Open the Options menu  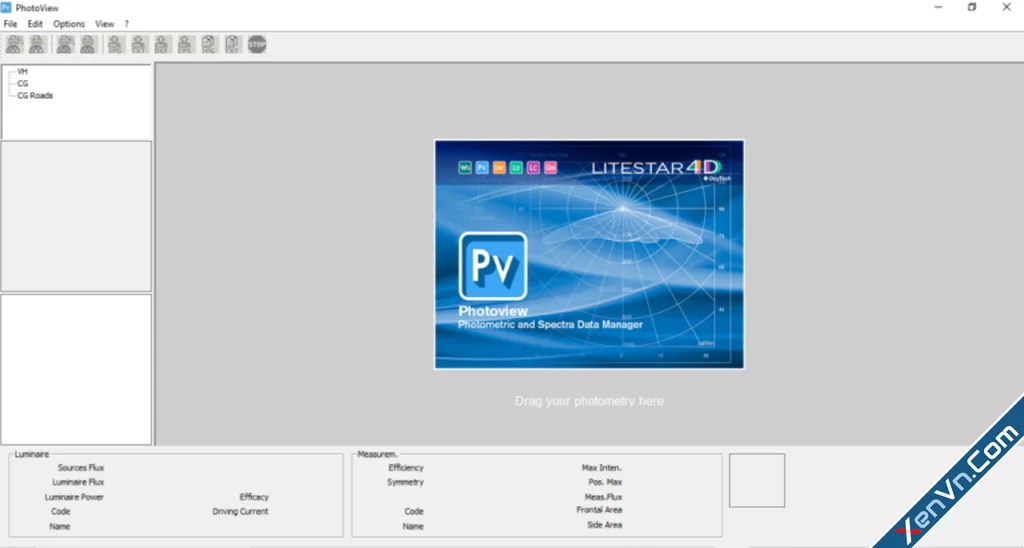click(69, 24)
